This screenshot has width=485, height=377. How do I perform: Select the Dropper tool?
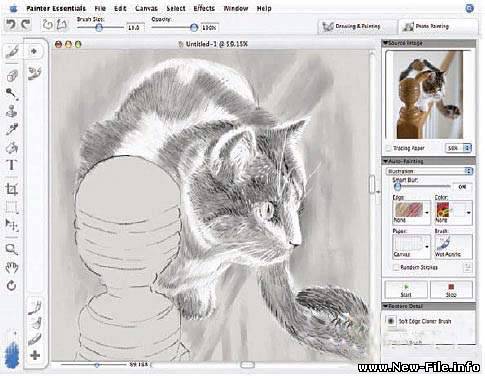point(12,129)
